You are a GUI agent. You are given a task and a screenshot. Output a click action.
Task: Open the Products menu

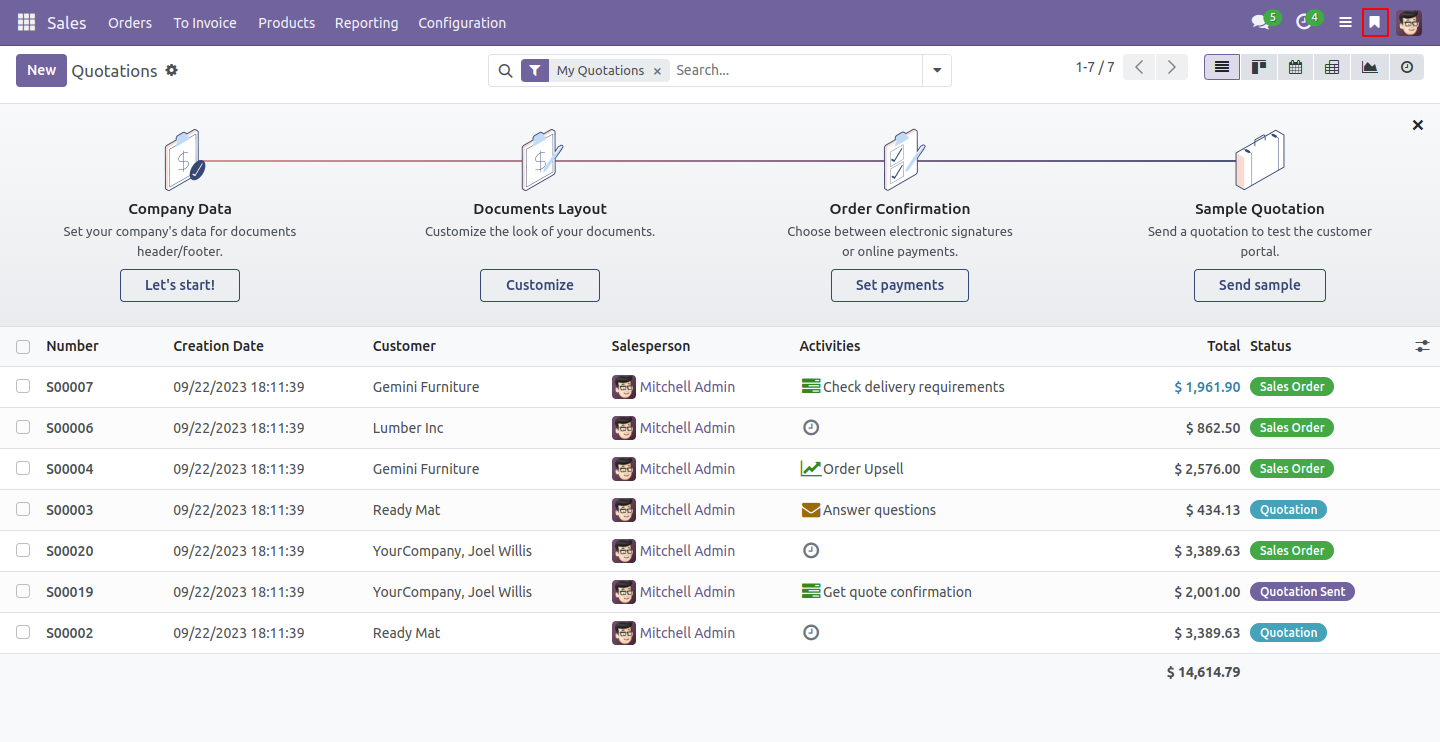pos(286,22)
